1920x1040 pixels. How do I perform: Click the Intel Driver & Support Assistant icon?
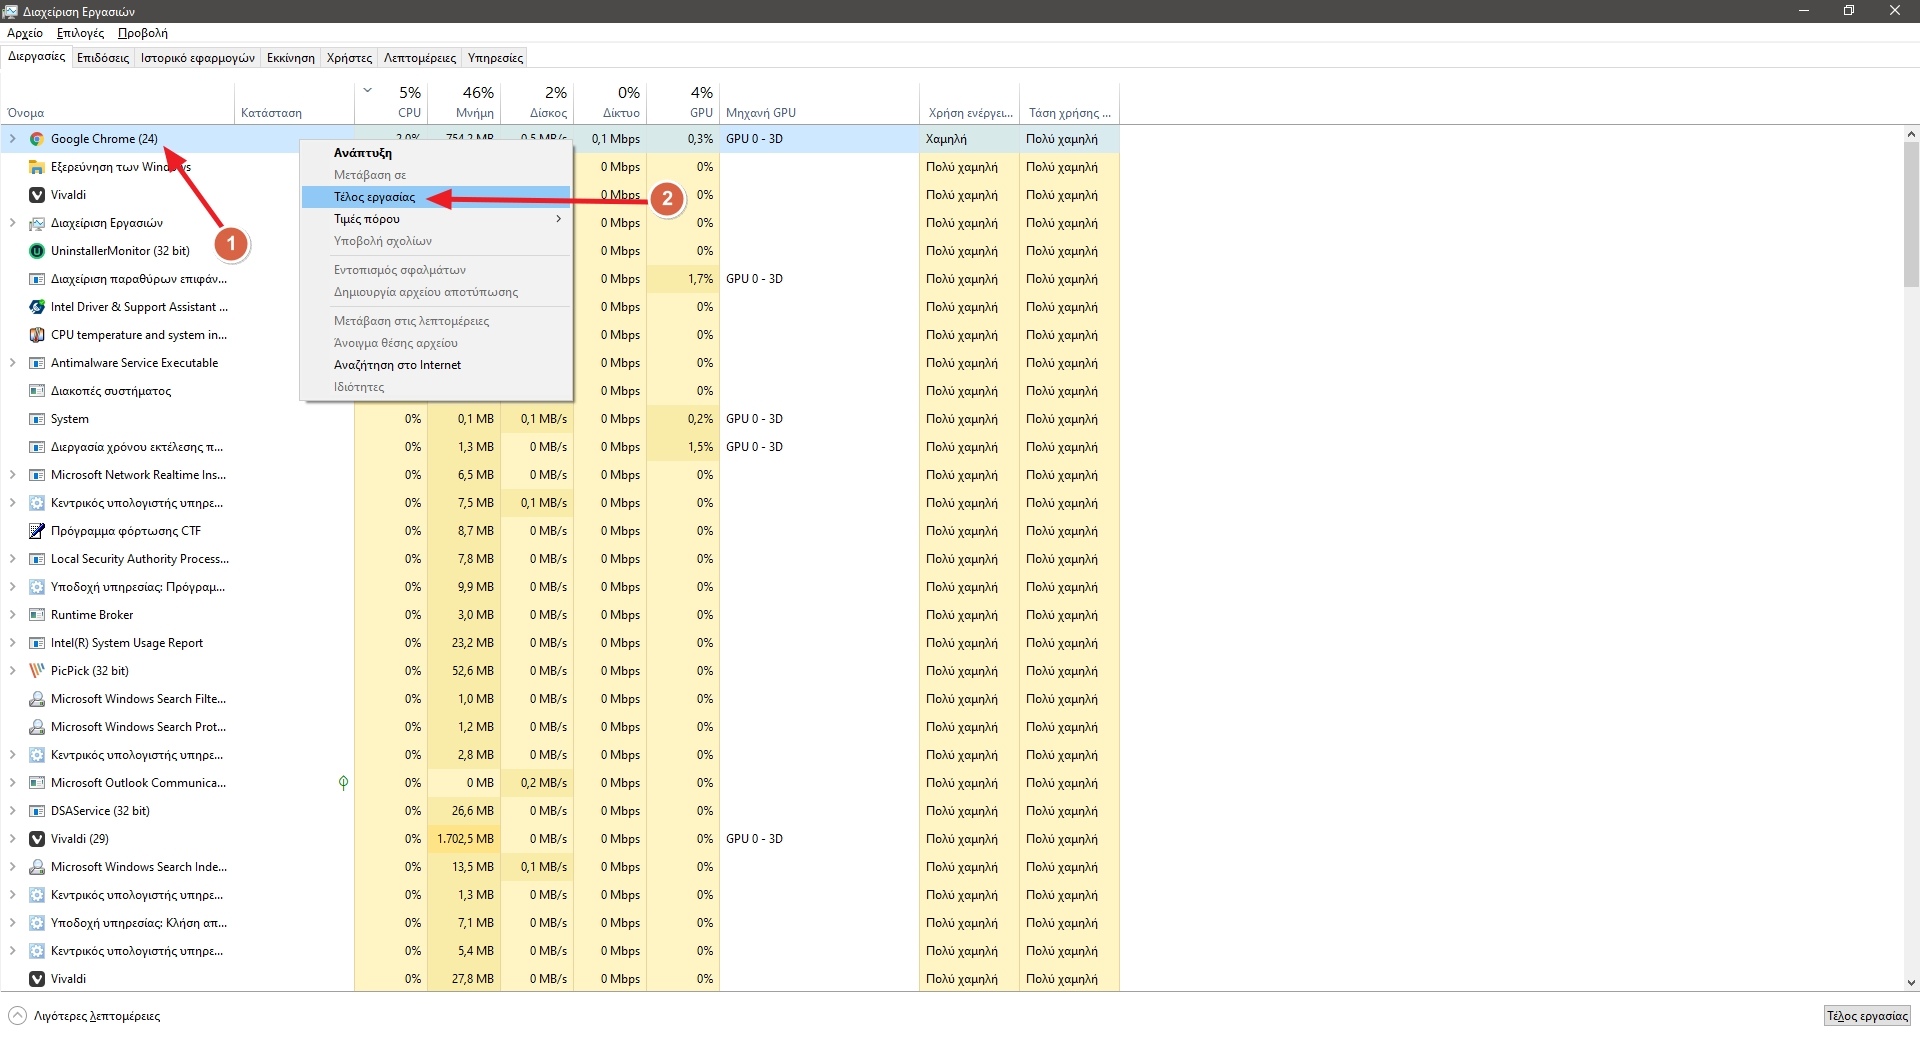[x=37, y=307]
